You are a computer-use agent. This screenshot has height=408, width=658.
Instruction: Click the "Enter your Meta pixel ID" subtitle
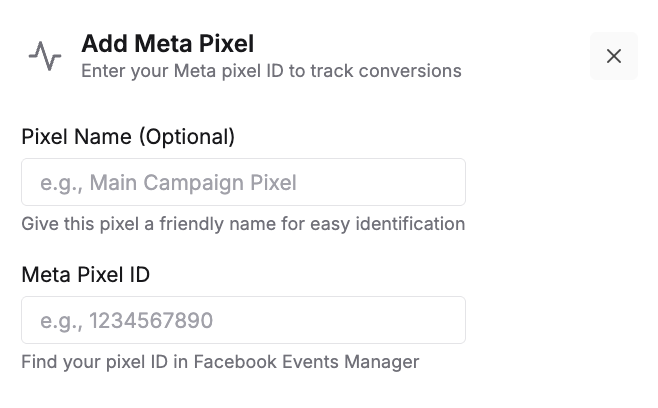click(271, 71)
